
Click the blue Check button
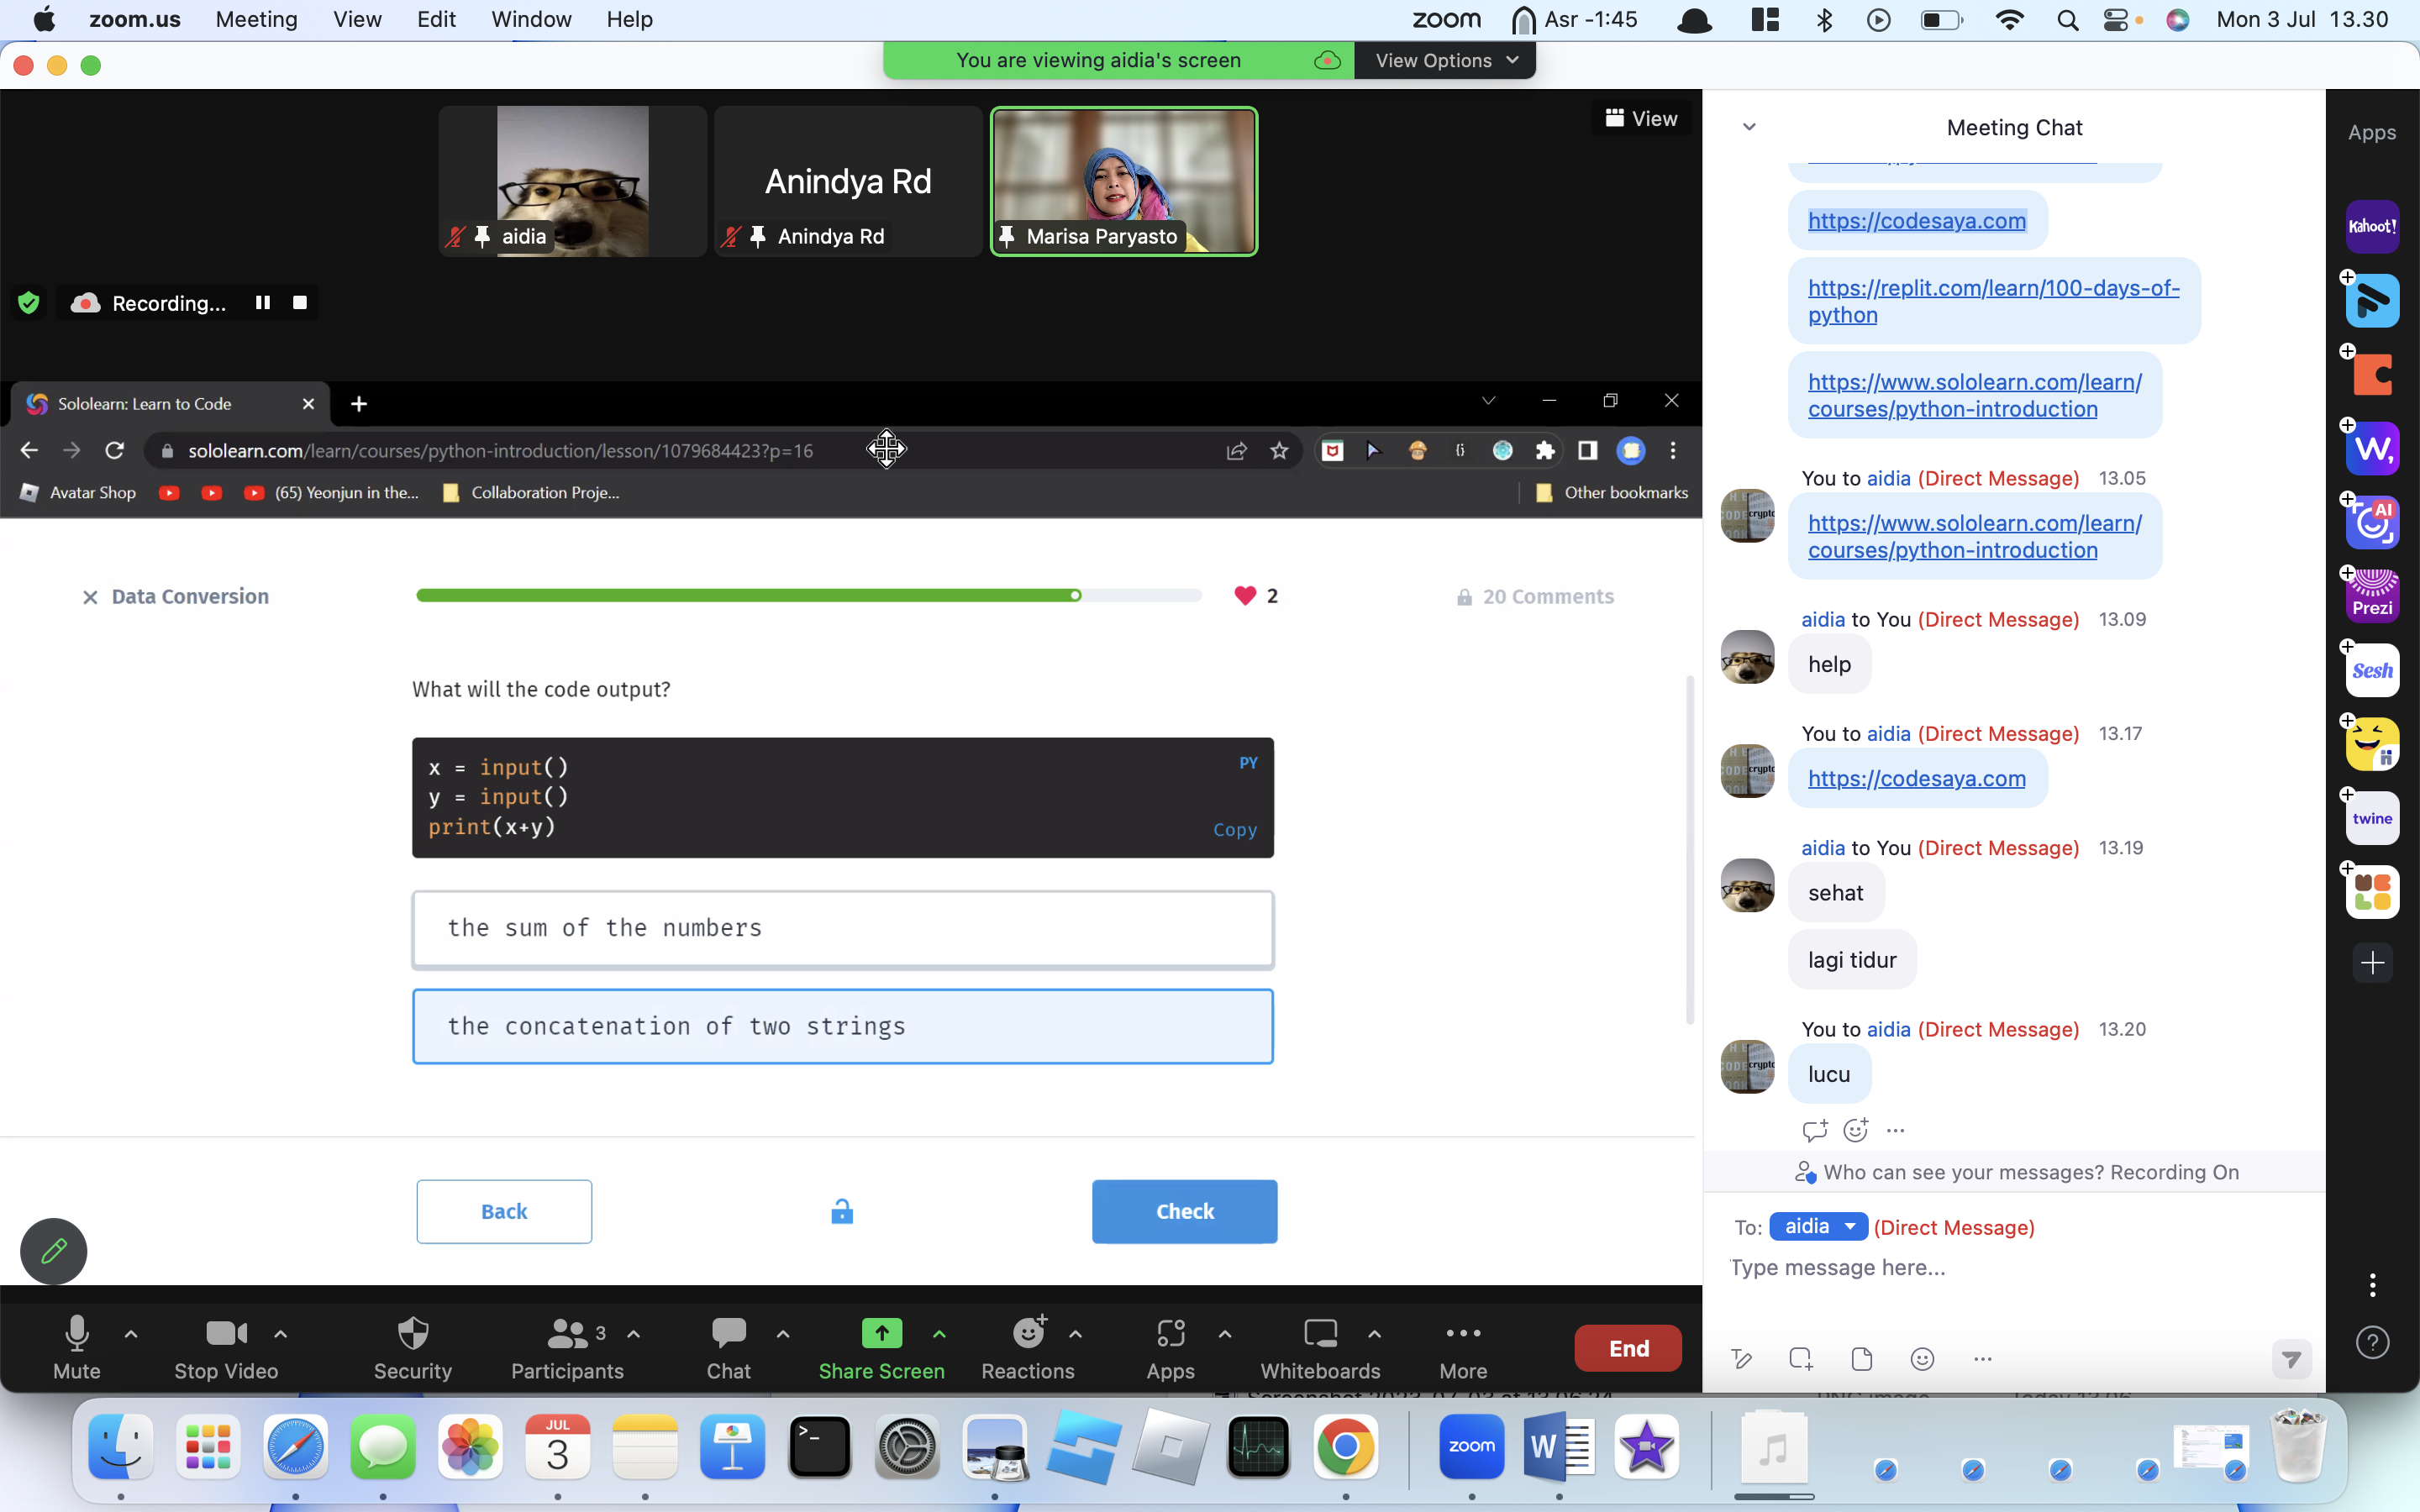pyautogui.click(x=1184, y=1211)
